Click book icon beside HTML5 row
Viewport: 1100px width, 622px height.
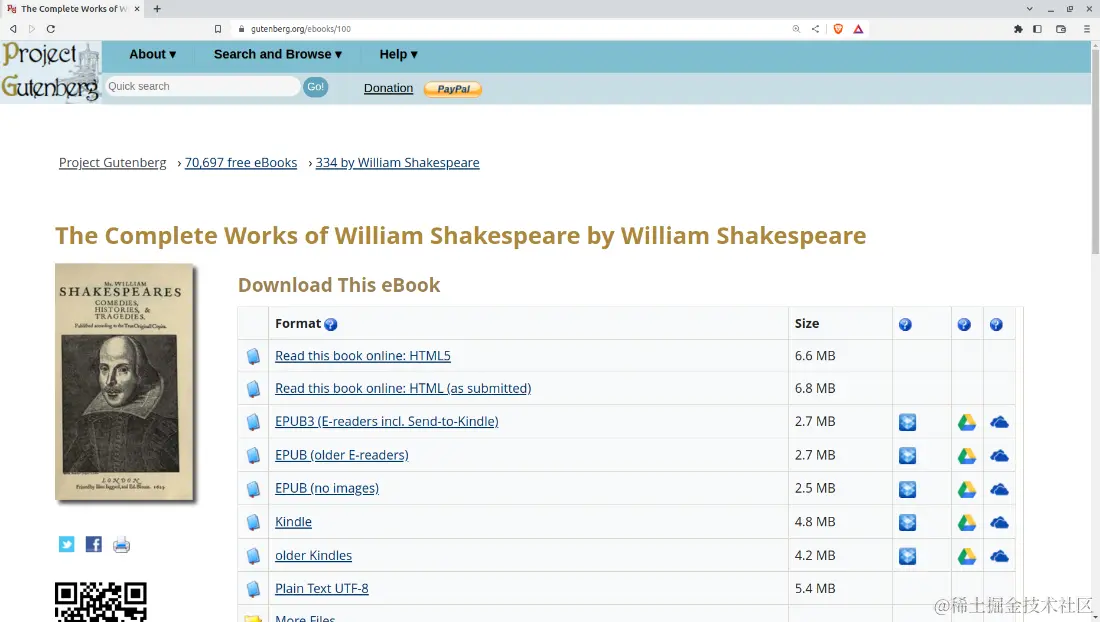tap(253, 356)
